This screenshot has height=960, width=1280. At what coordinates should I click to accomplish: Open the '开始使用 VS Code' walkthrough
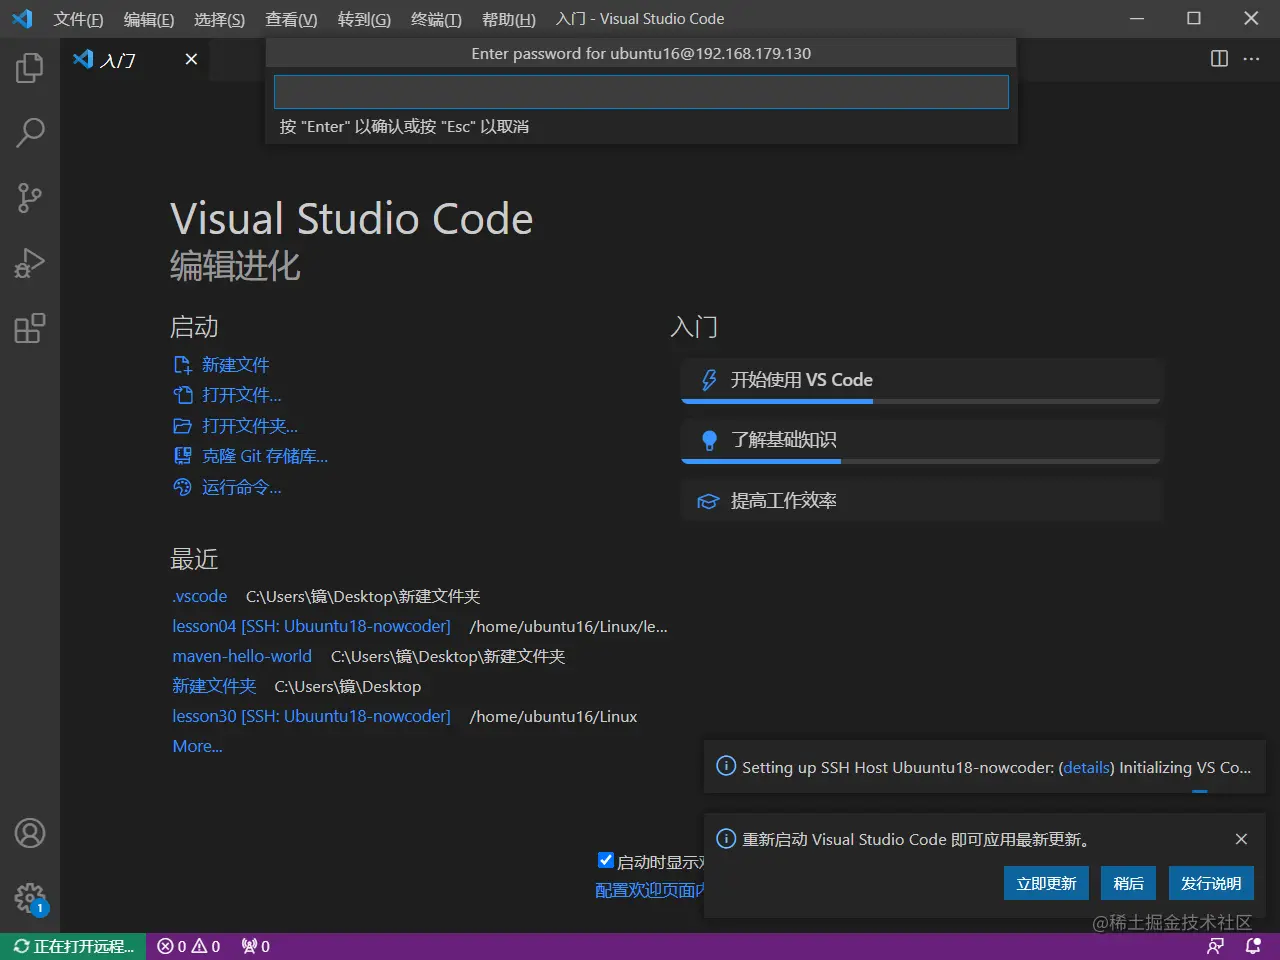click(x=921, y=380)
